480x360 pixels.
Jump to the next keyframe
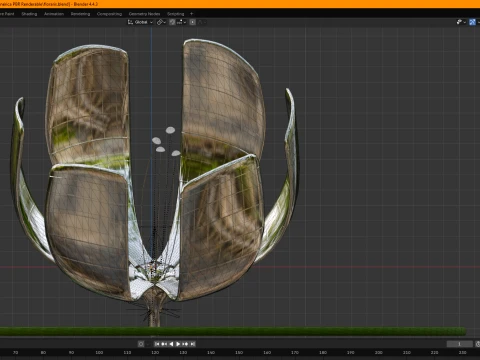tap(185, 344)
